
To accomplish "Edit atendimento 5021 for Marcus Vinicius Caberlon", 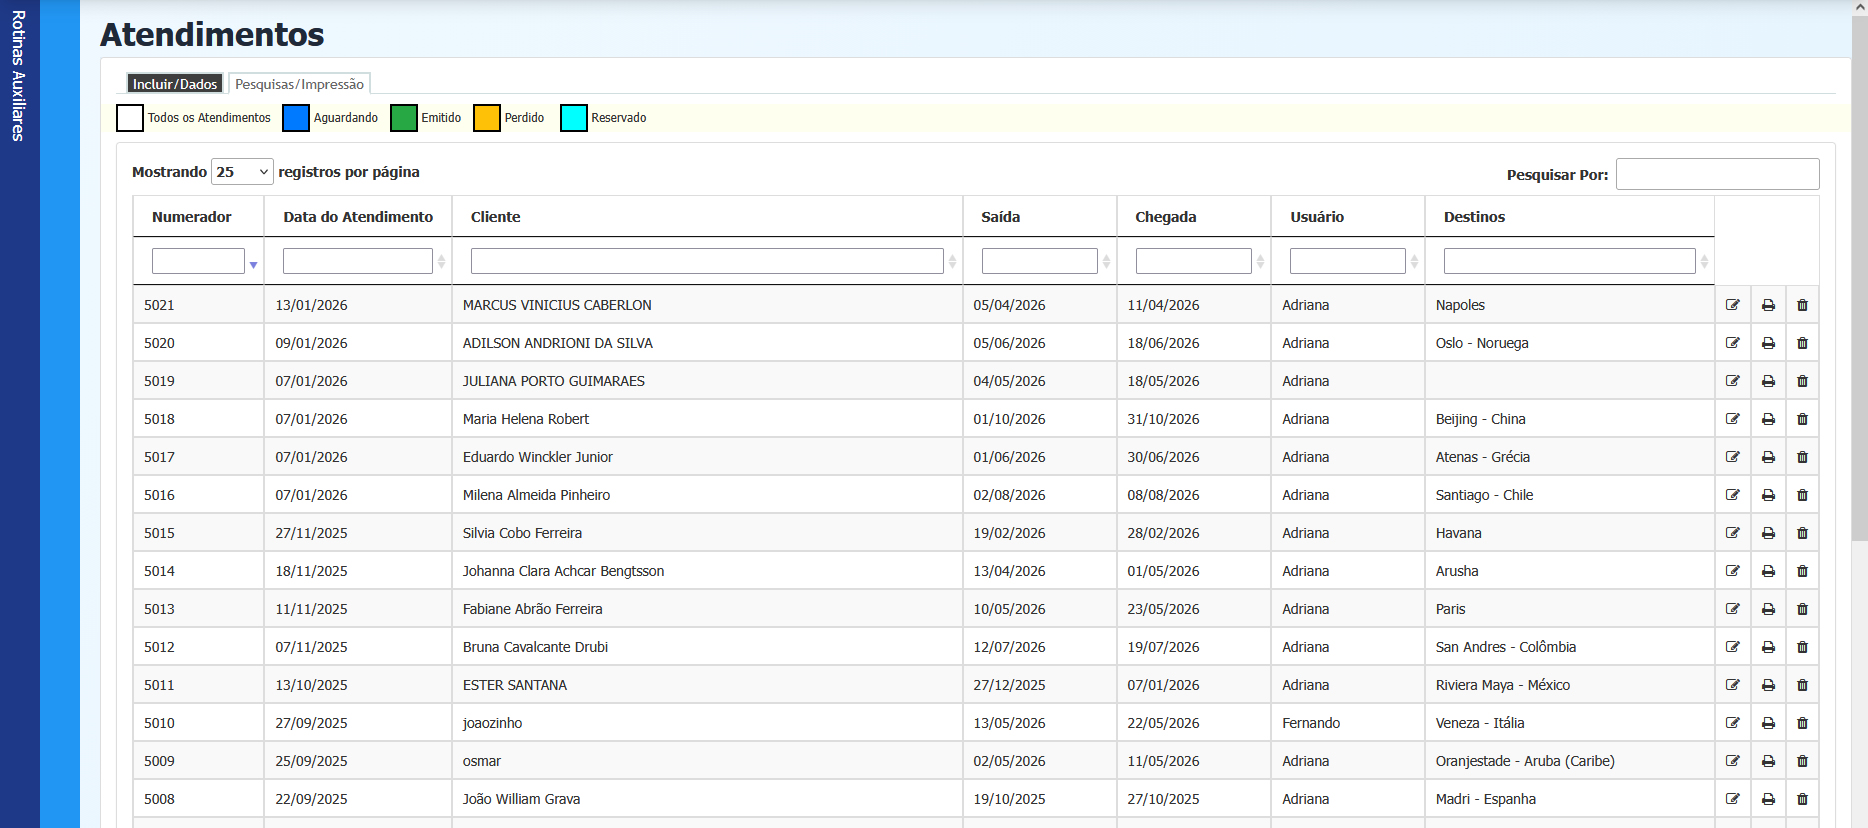I will pos(1732,305).
